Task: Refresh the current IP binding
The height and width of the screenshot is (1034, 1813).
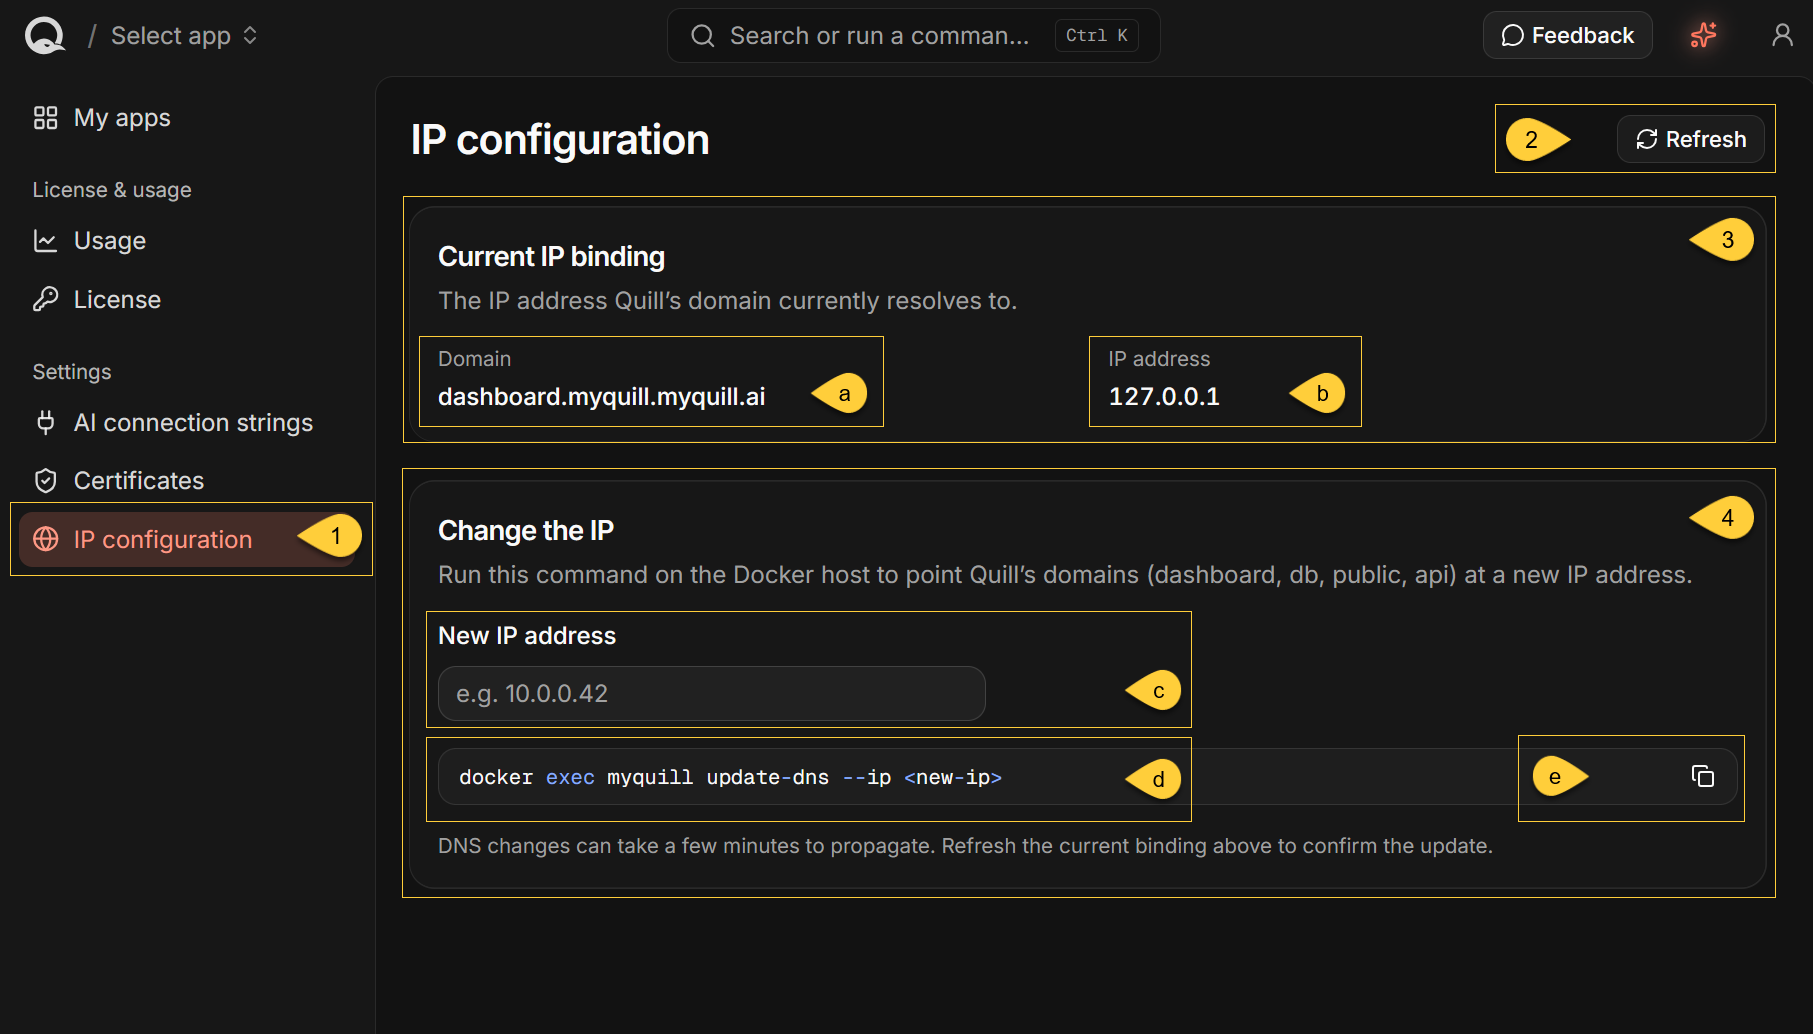Action: [x=1690, y=139]
